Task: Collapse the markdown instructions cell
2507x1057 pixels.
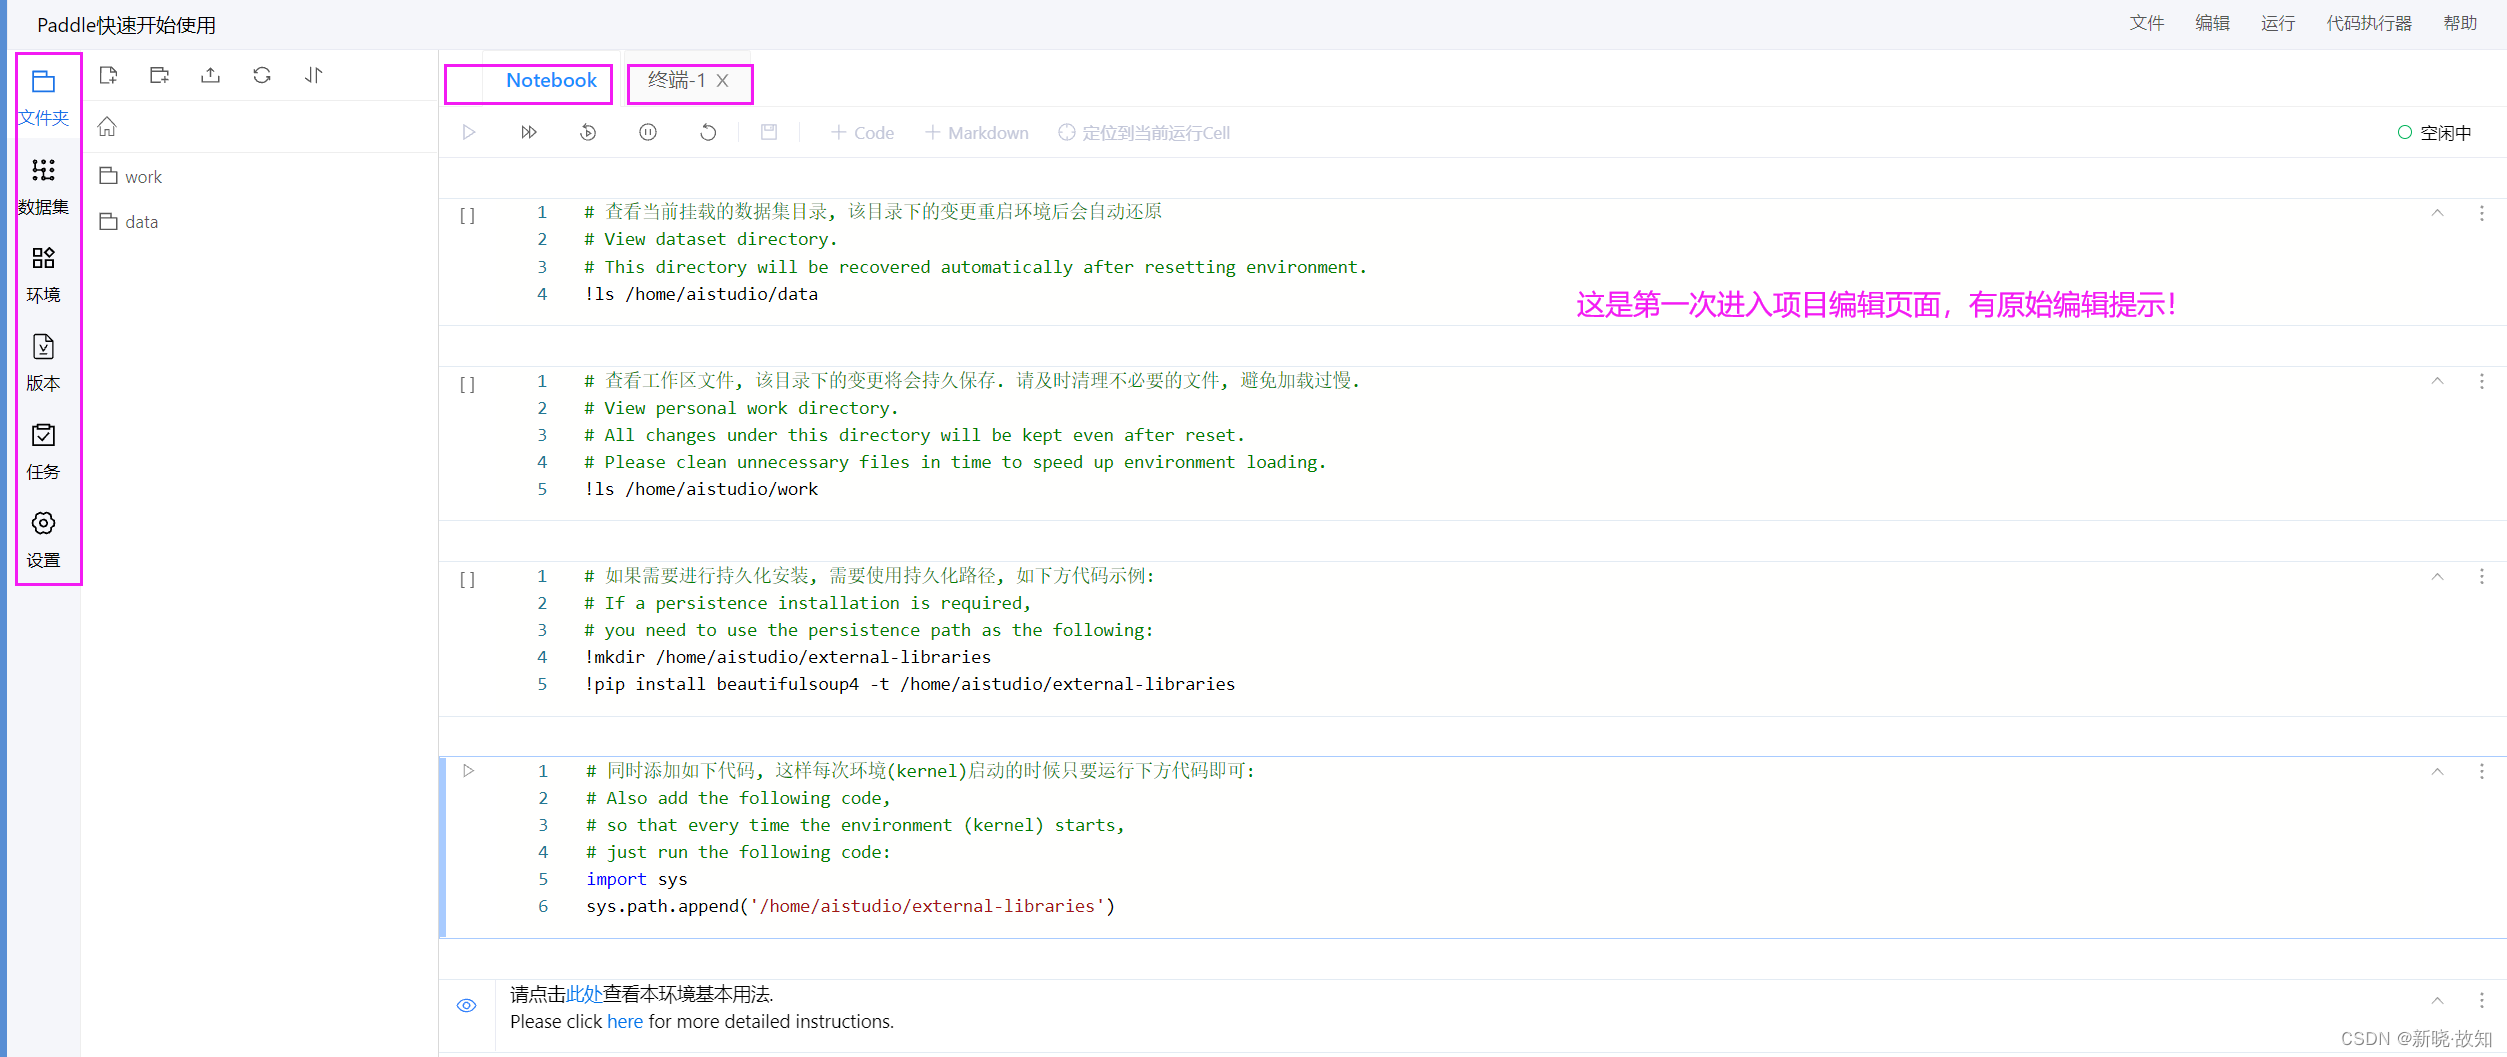Action: click(2438, 1001)
